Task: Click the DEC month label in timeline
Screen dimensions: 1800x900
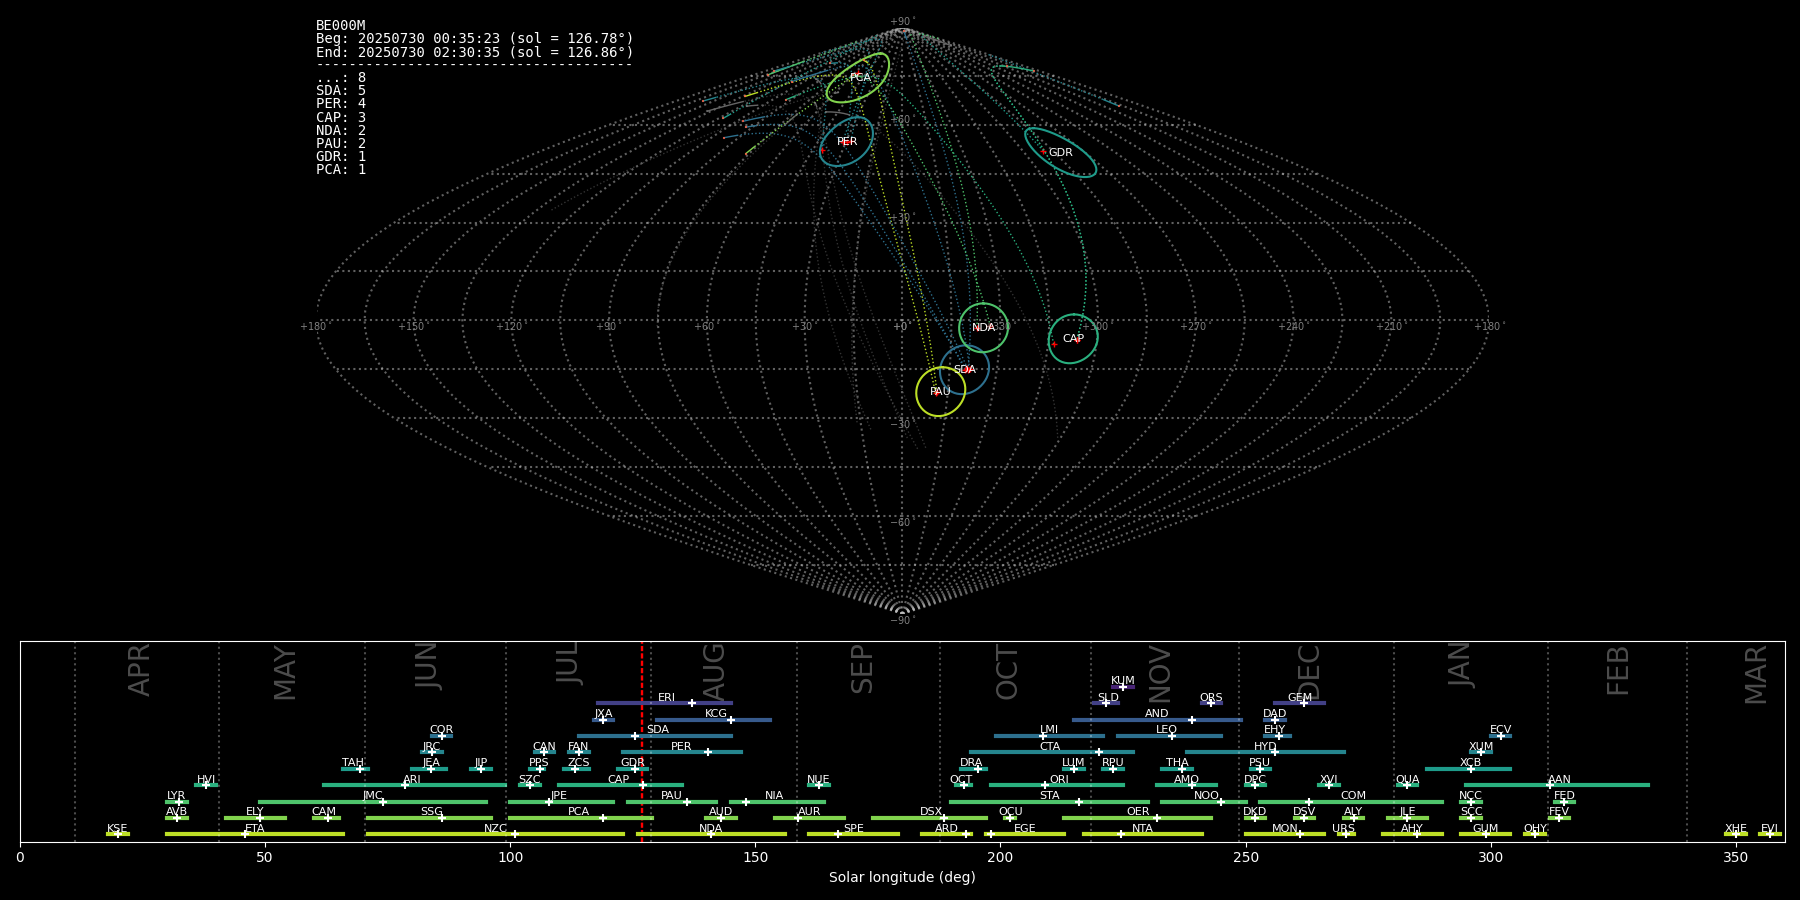Action: [1309, 673]
